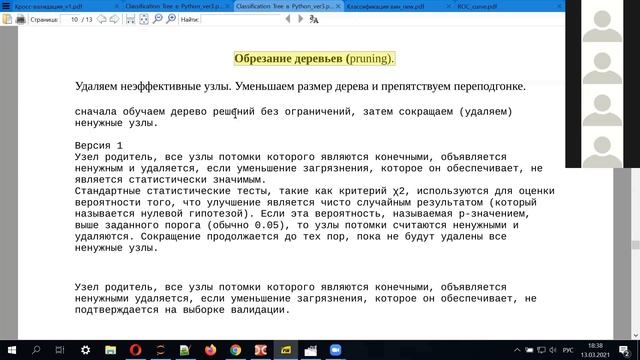640x360 pixels.
Task: Select the fourth participant avatar in the Zoom panel
Action: [x=602, y=151]
